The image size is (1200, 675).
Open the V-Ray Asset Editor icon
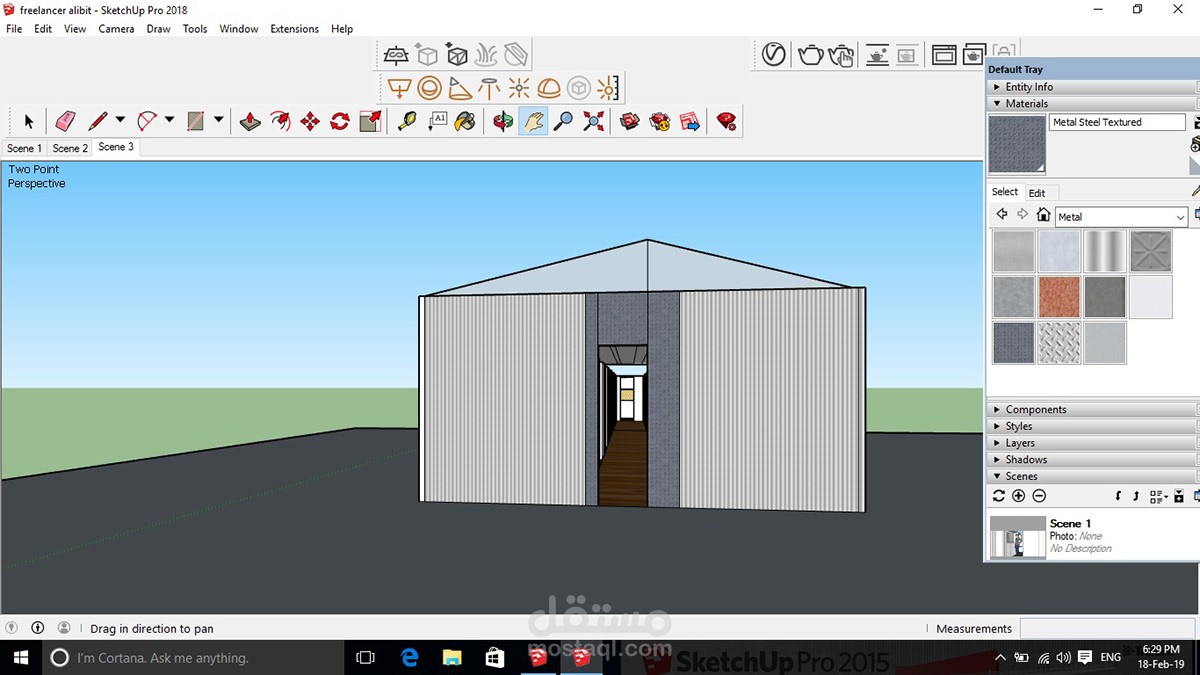click(x=773, y=55)
